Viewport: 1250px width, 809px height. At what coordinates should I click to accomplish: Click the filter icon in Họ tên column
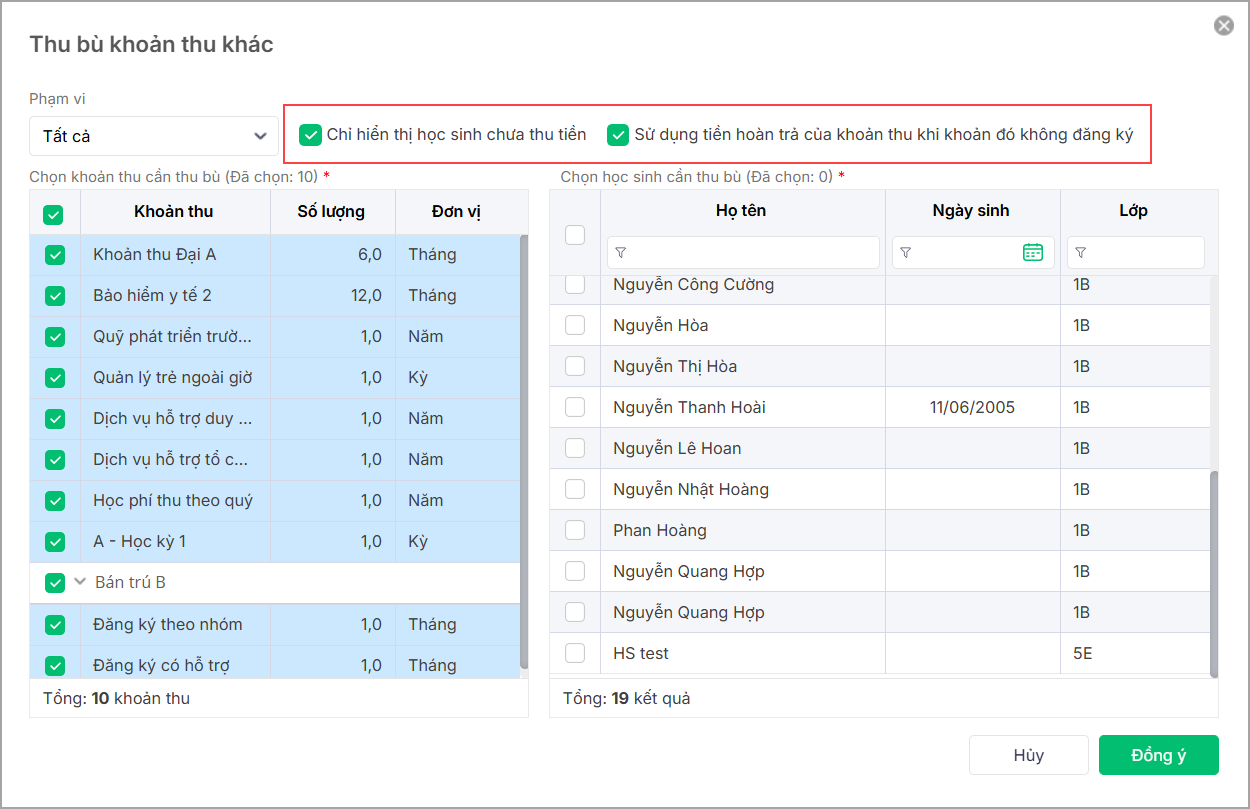(x=620, y=253)
